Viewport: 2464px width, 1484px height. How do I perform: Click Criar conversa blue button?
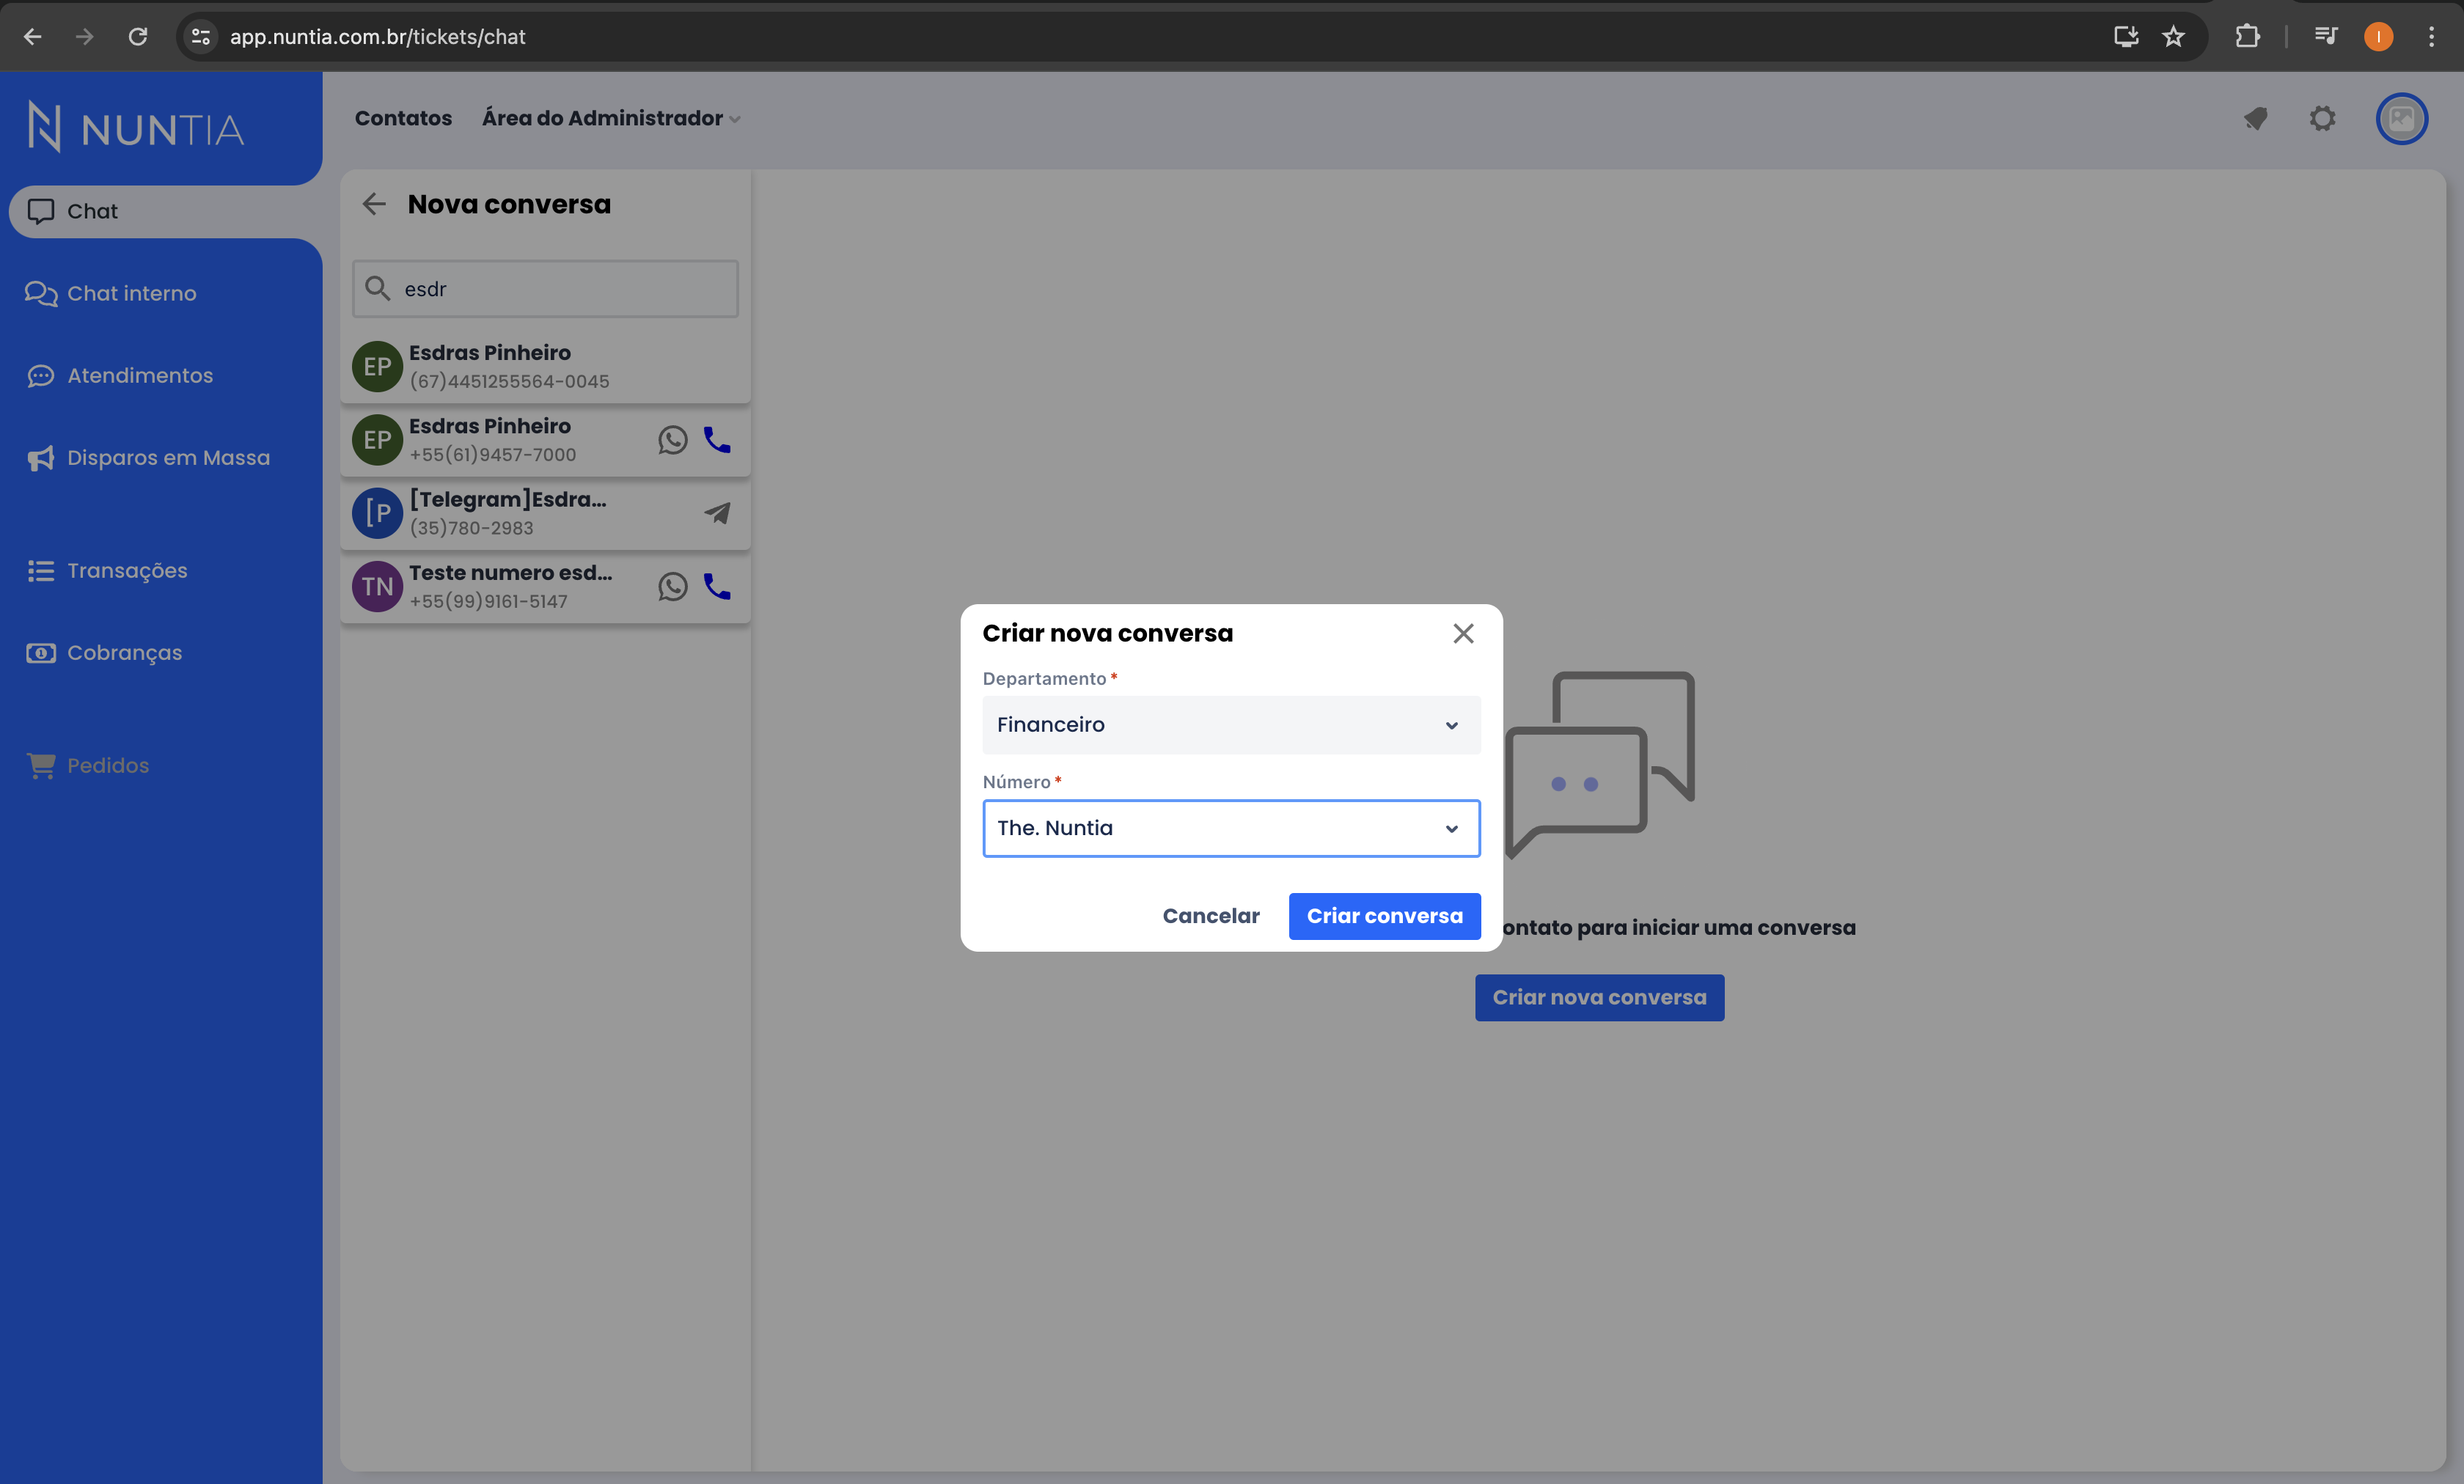click(1385, 915)
